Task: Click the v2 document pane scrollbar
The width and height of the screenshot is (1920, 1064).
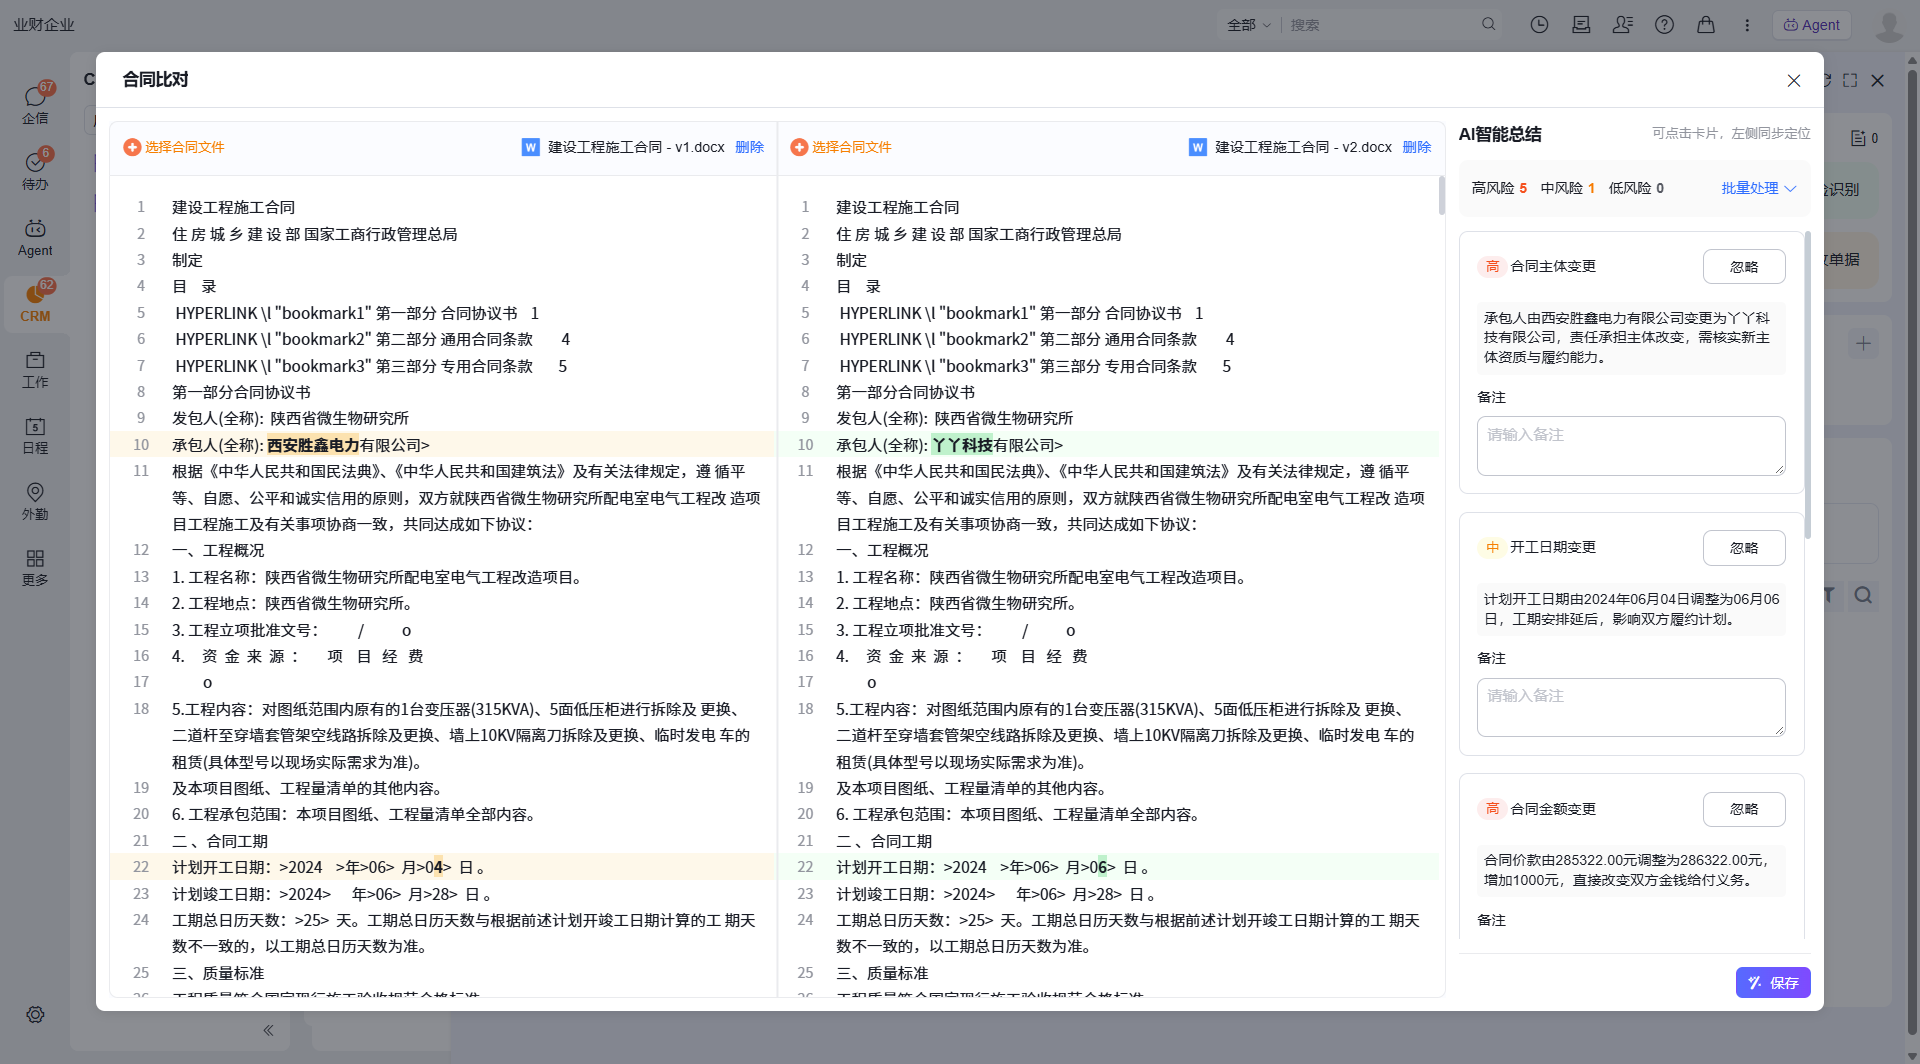Action: pyautogui.click(x=1441, y=196)
